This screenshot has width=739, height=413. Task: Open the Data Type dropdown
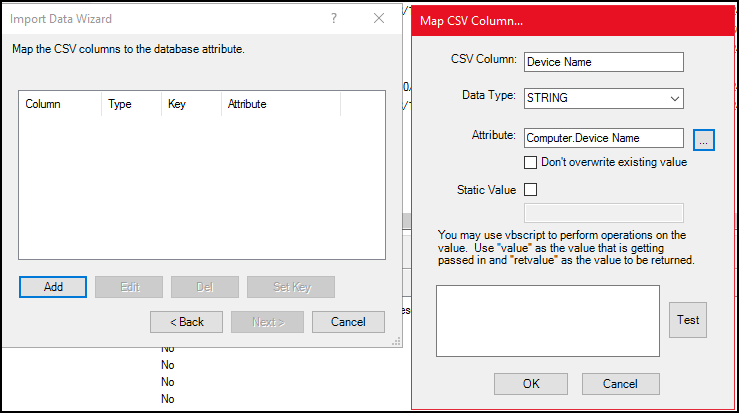pos(603,98)
